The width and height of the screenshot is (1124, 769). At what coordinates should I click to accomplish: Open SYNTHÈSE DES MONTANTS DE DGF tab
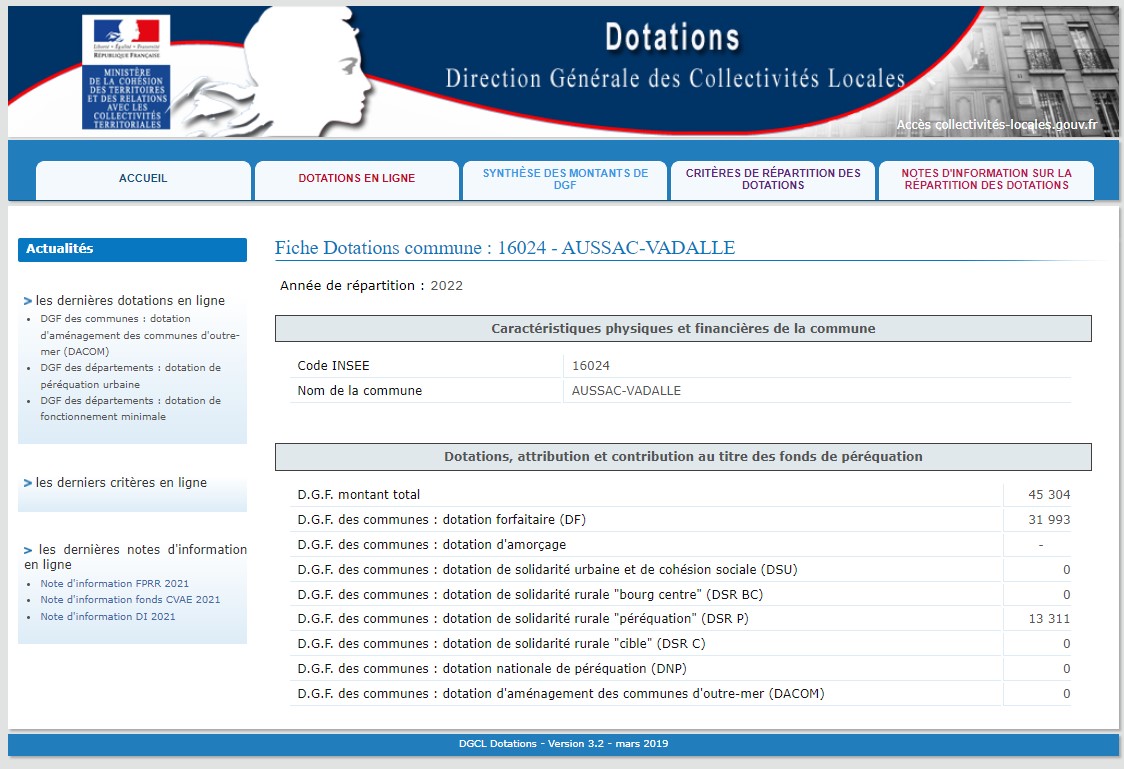coord(565,179)
